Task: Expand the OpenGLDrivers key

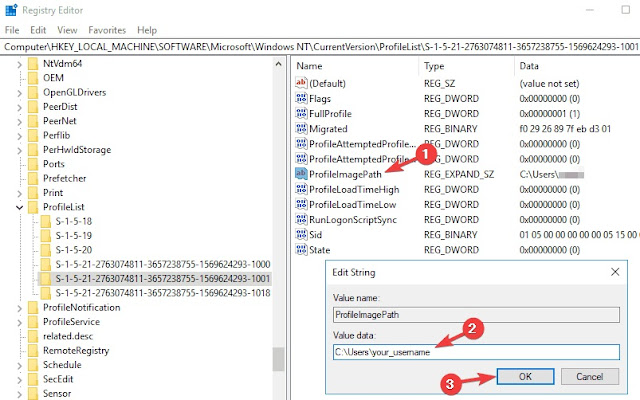Action: tap(19, 93)
